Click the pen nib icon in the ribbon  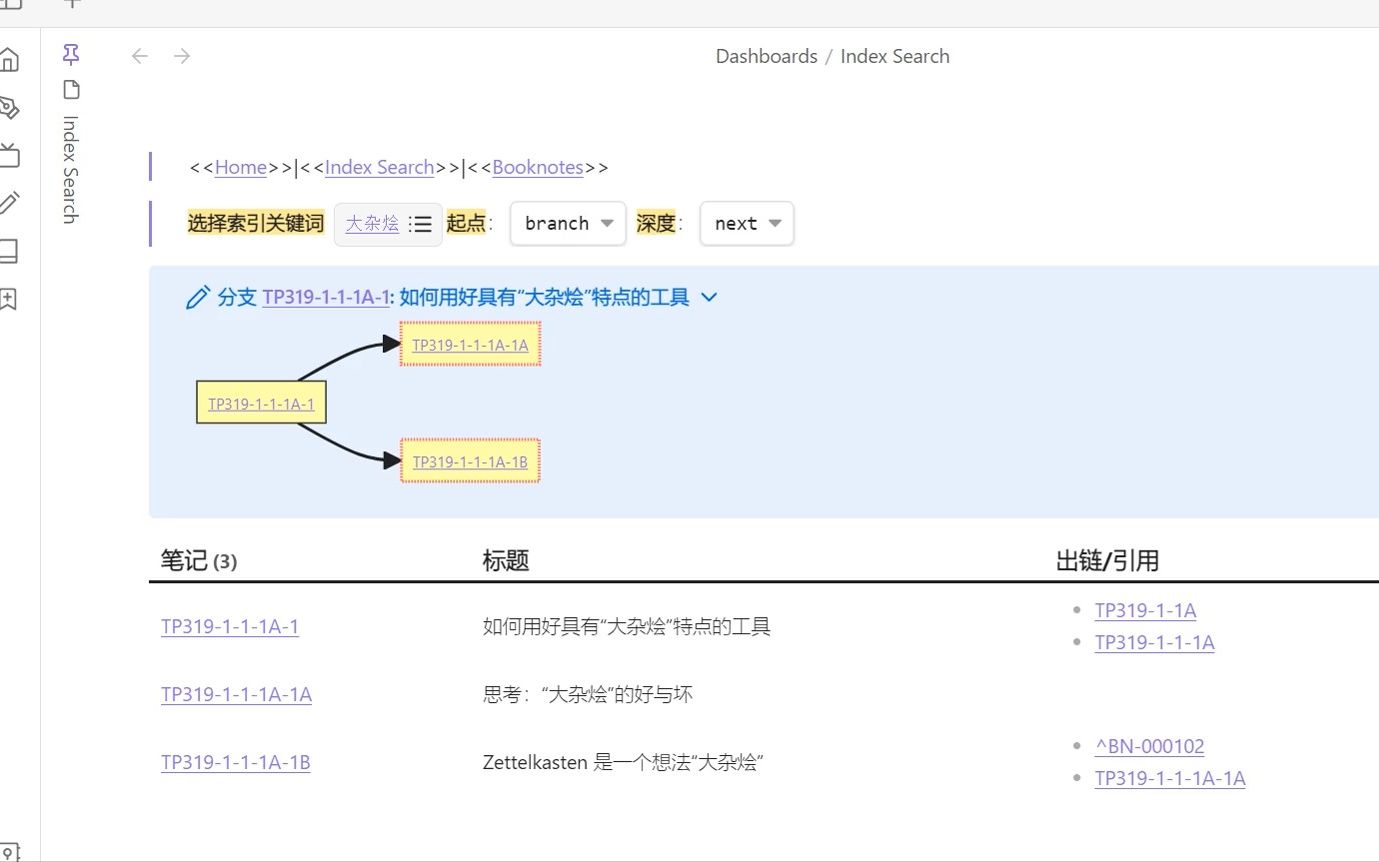tap(8, 107)
